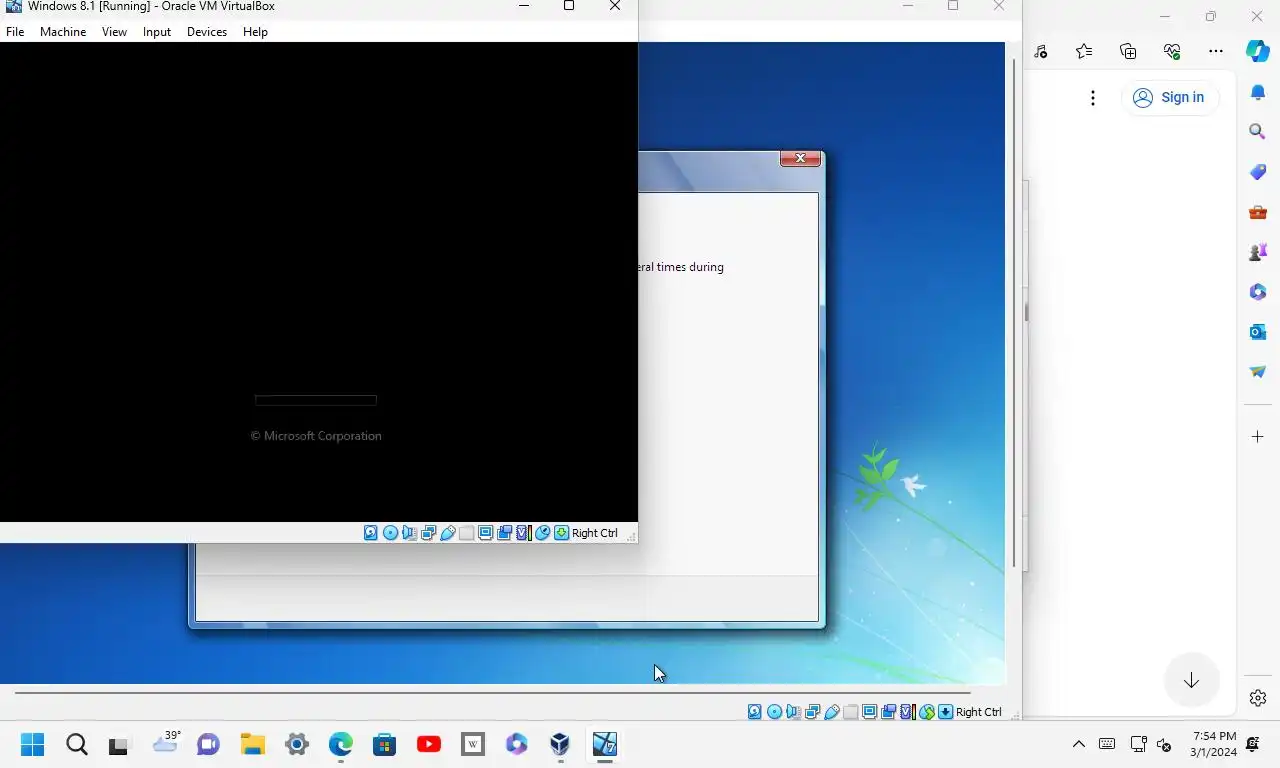Open optical disc indicator in rear VM status bar
The width and height of the screenshot is (1280, 768).
[x=774, y=712]
